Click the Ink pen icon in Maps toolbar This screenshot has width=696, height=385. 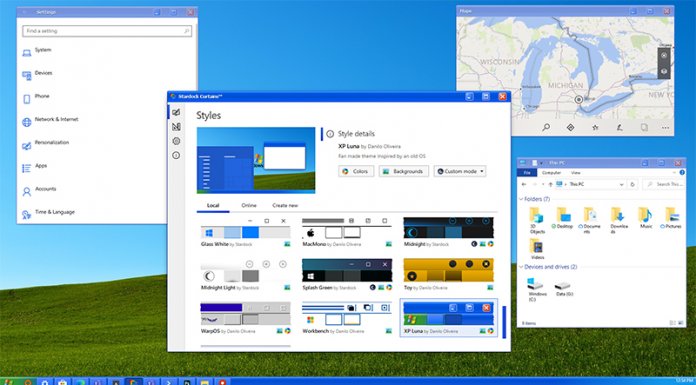pos(620,127)
